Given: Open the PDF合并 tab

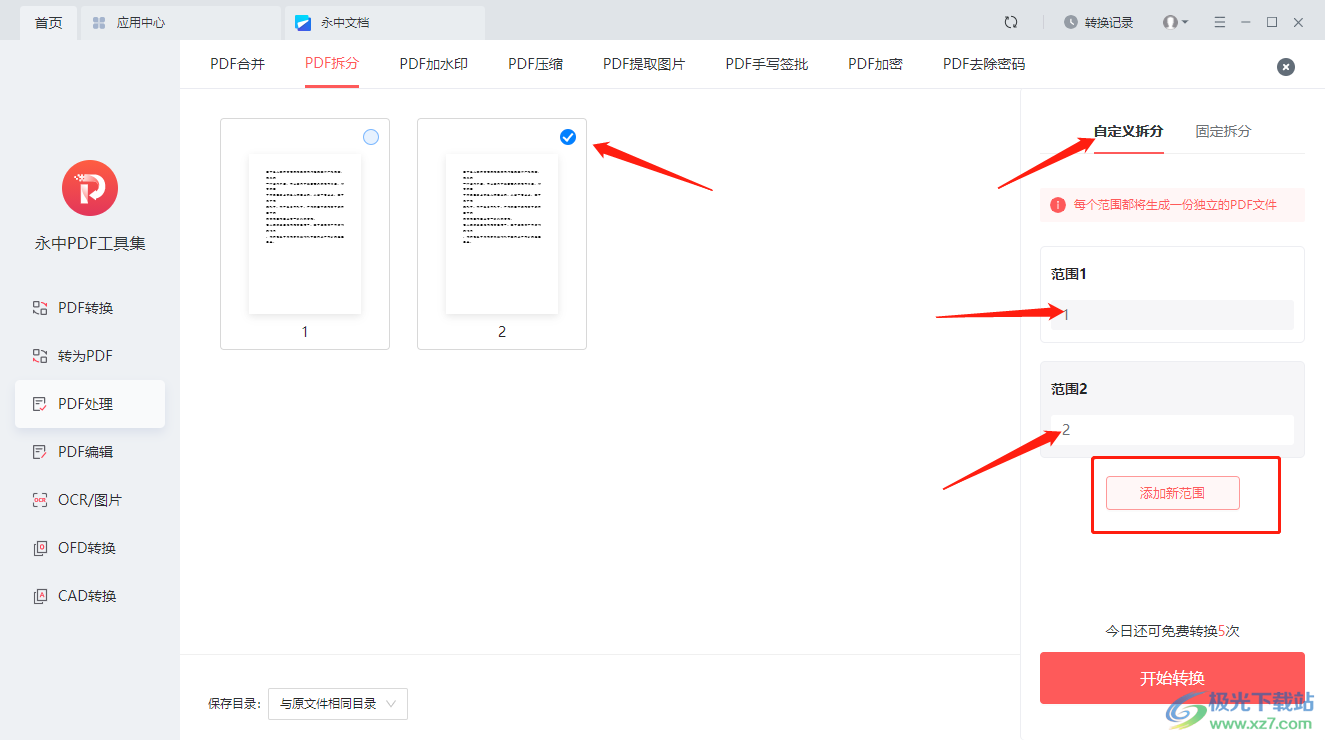Looking at the screenshot, I should (237, 64).
